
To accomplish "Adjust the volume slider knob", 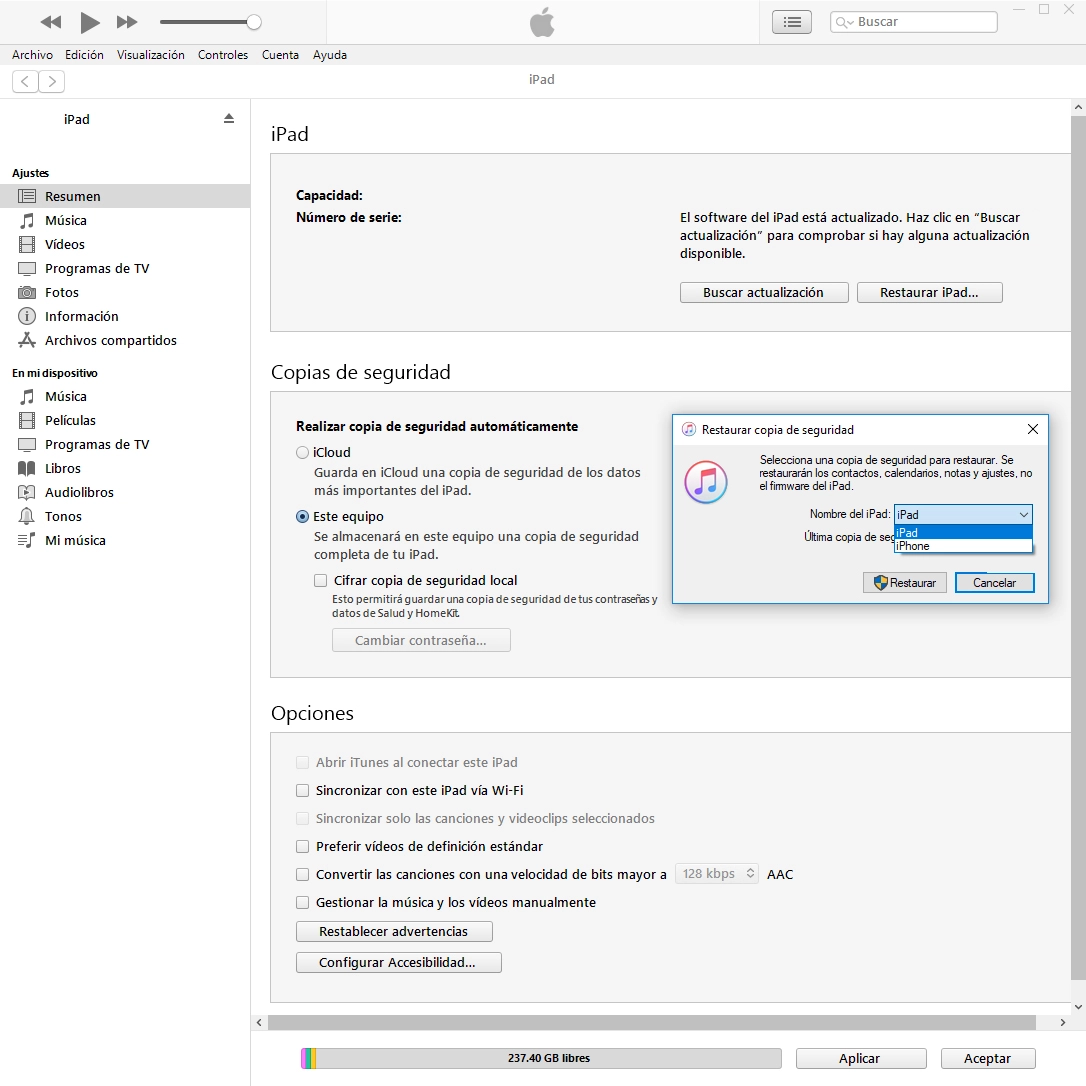I will click(x=254, y=22).
